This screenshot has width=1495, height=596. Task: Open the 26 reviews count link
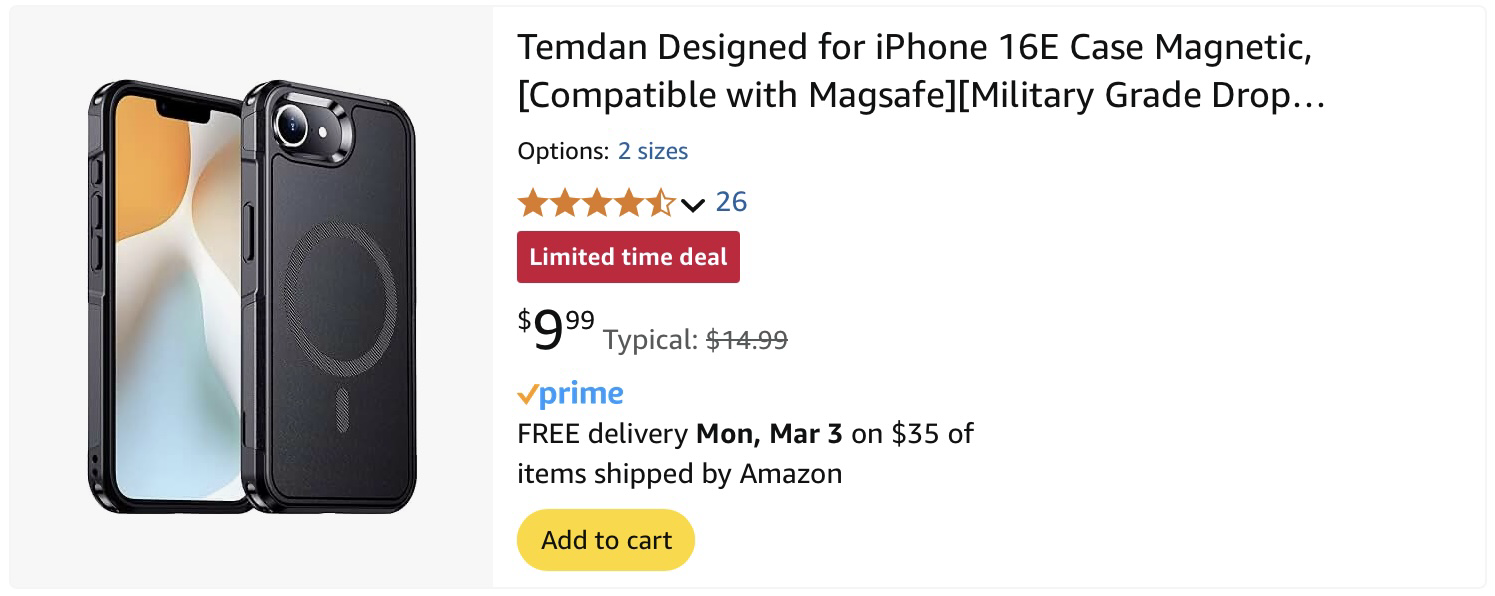tap(731, 202)
